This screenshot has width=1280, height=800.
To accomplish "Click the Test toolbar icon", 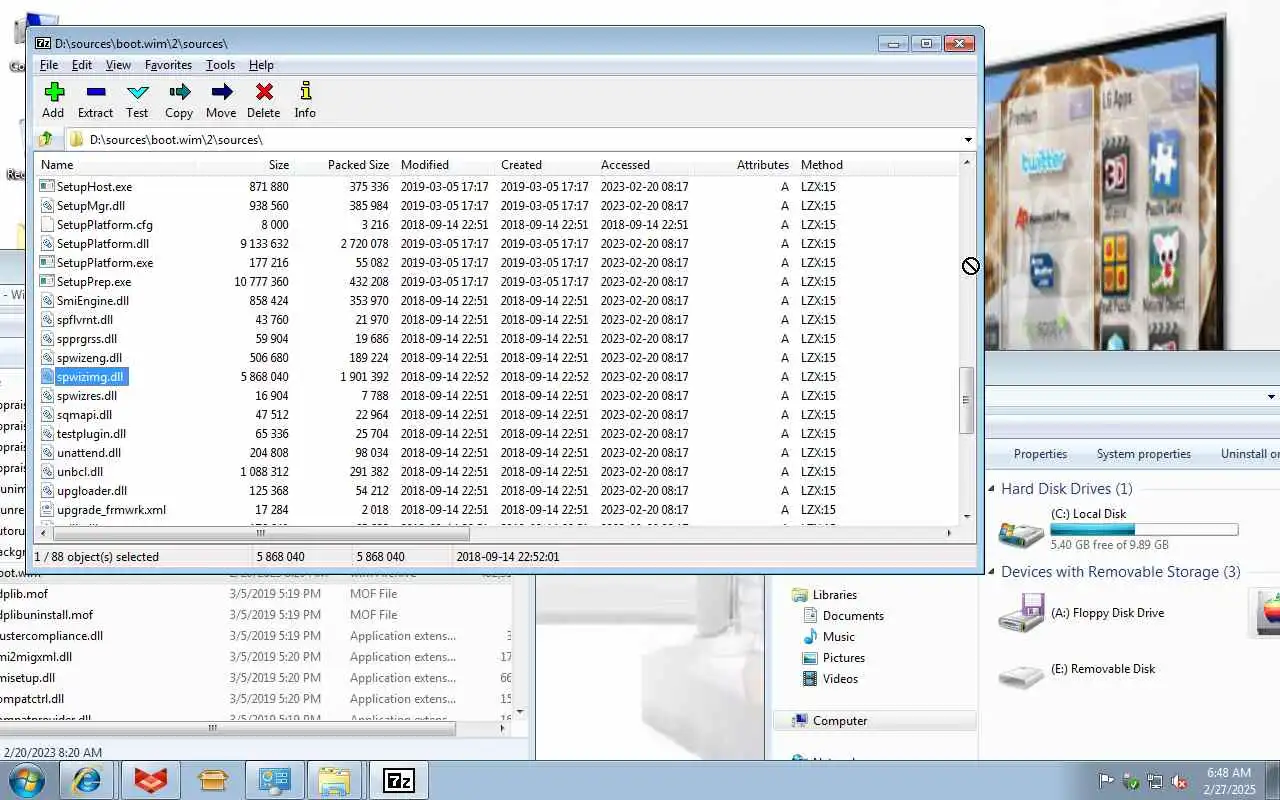I will click(138, 92).
